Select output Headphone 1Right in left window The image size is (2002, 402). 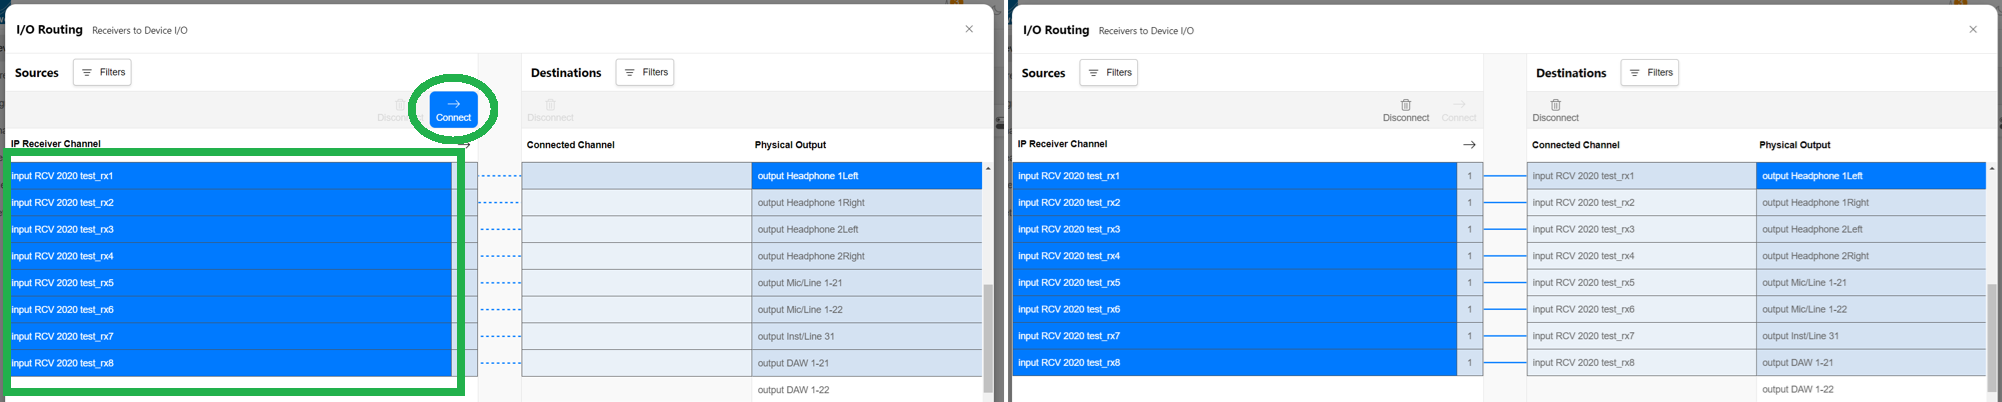coord(866,203)
